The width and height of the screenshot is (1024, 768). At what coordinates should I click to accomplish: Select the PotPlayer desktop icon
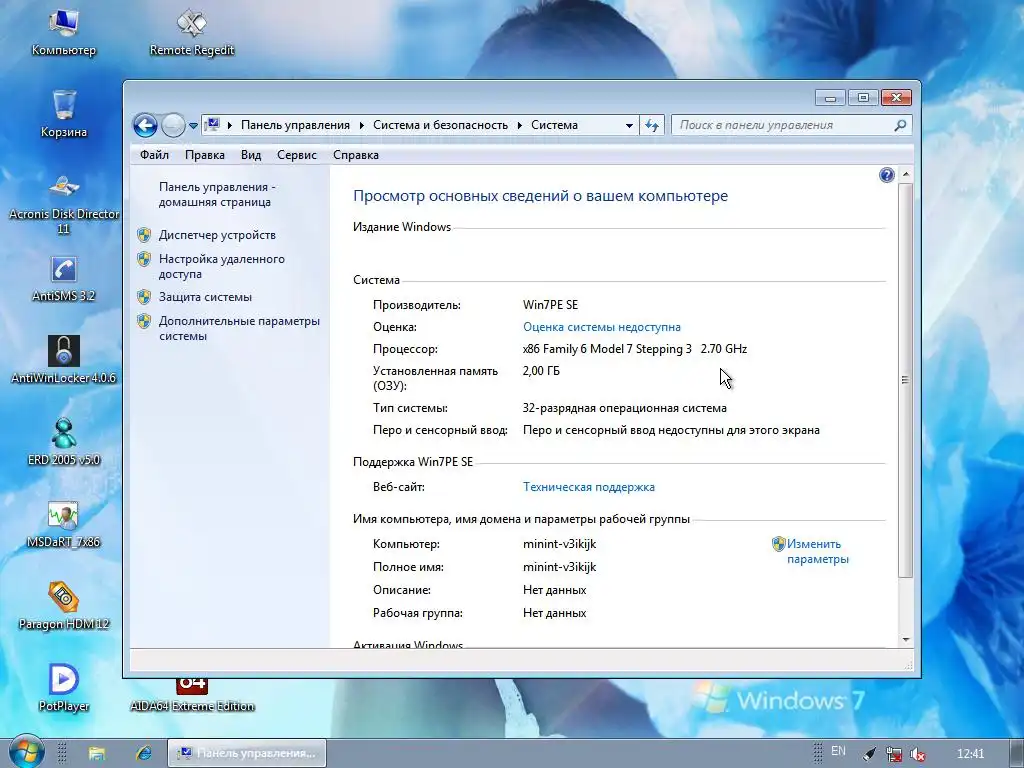tap(63, 688)
